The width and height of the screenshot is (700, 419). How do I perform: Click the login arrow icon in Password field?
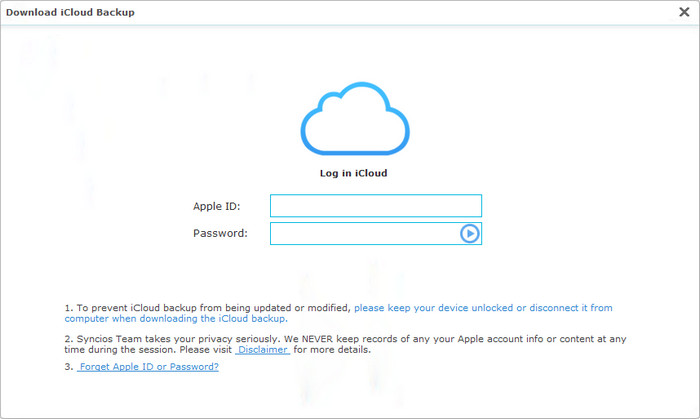pos(470,233)
